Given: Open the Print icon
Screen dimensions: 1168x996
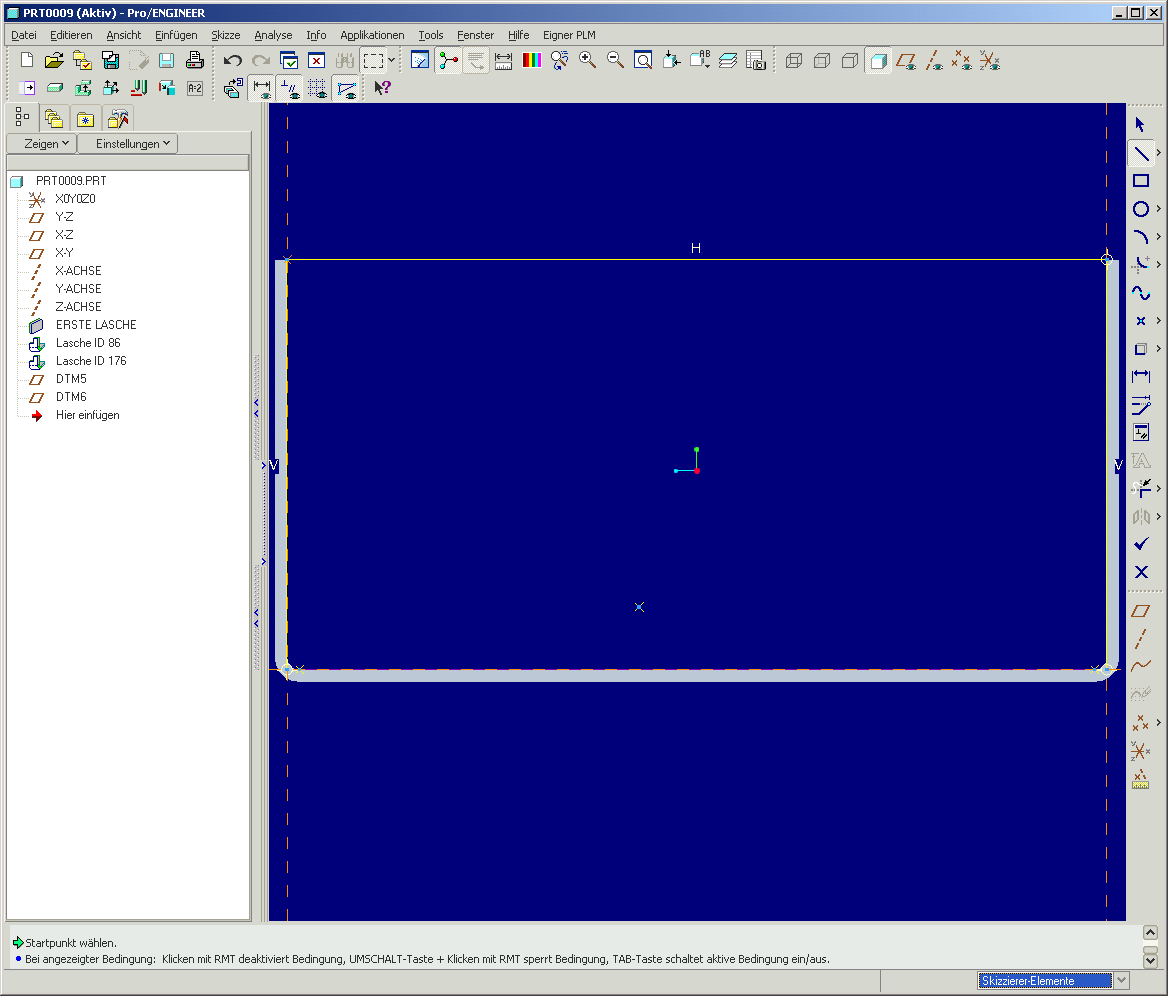Looking at the screenshot, I should (x=194, y=61).
